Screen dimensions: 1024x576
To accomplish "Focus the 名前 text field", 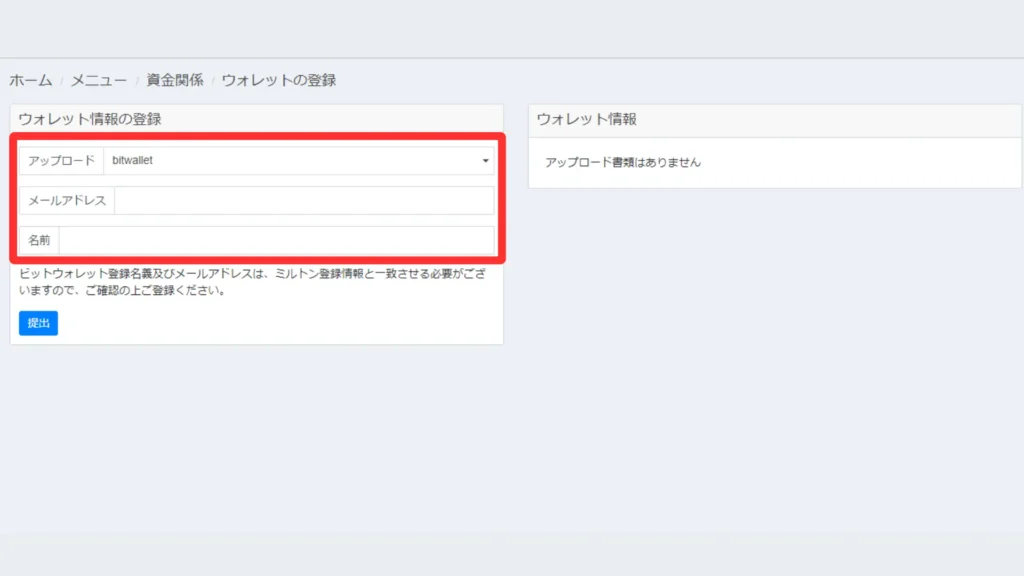I will 276,240.
